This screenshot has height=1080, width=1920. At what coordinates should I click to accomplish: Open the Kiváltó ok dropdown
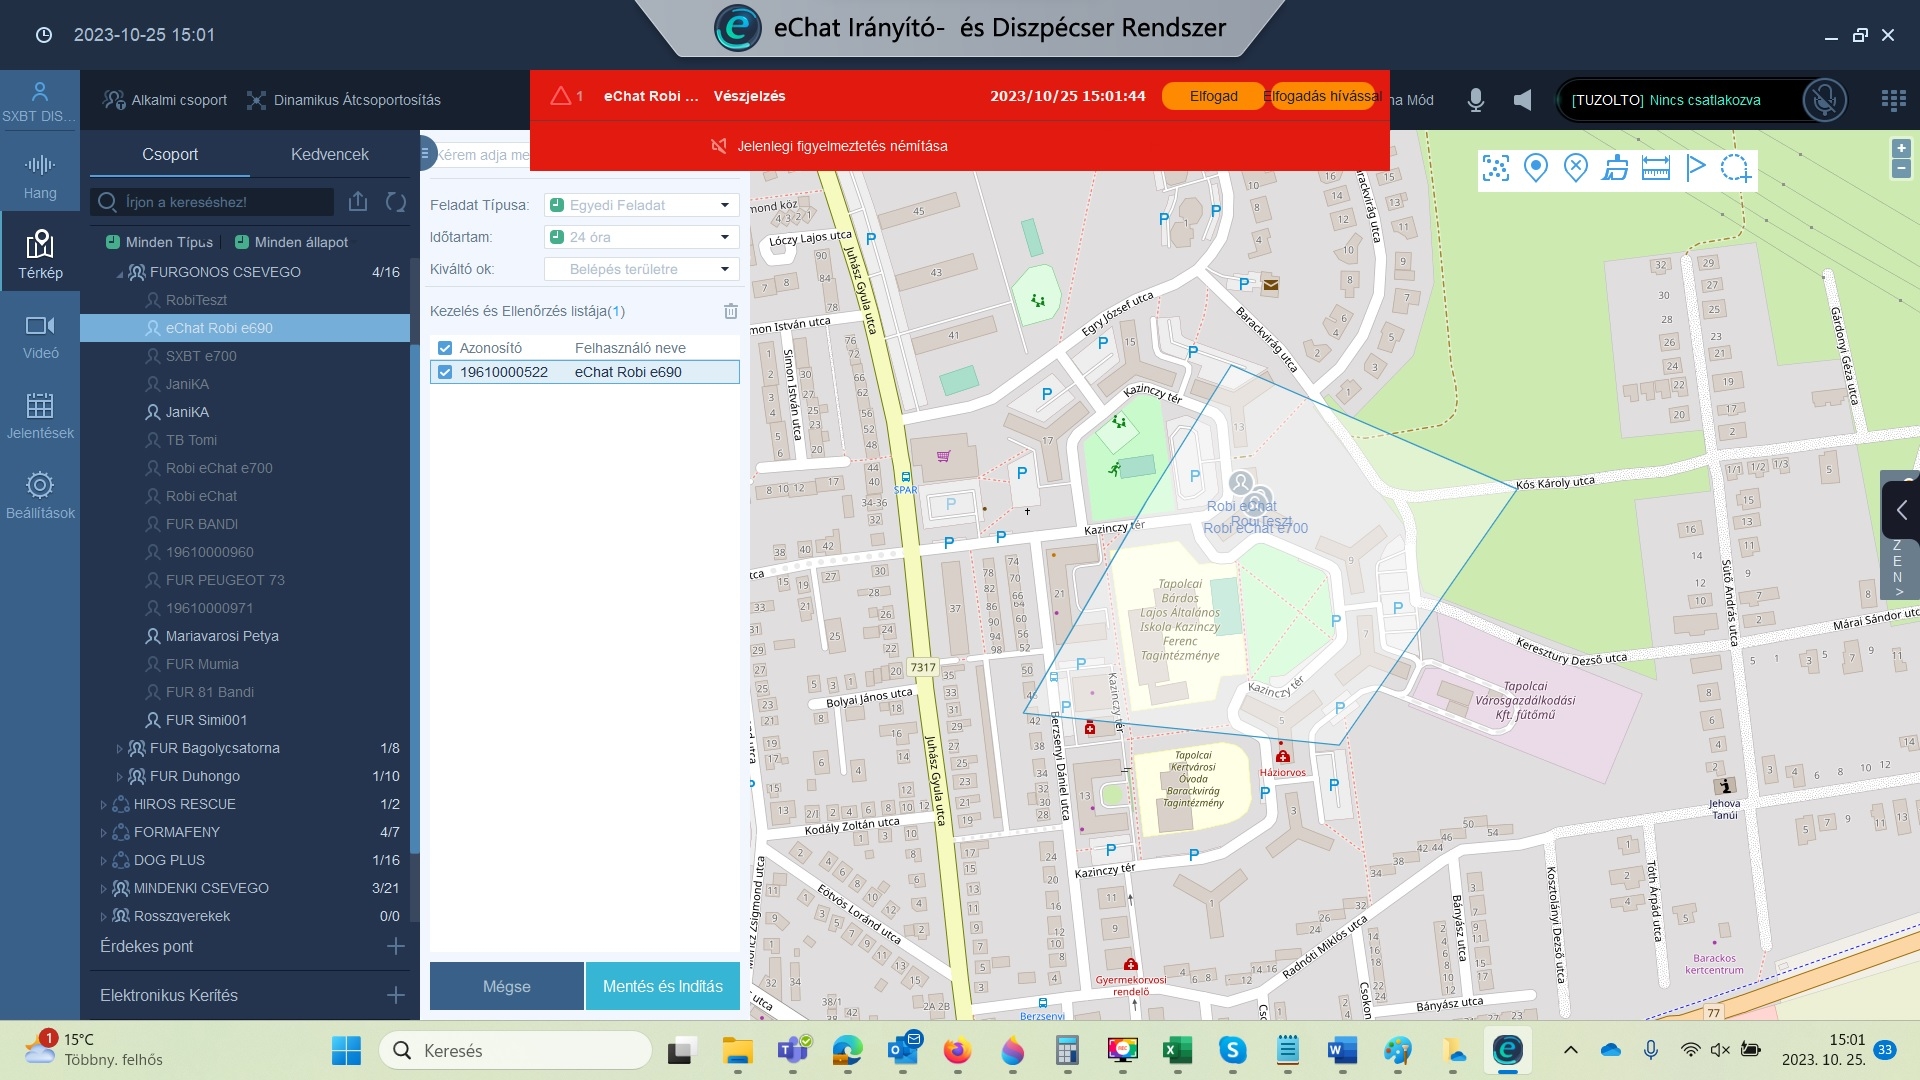point(642,269)
